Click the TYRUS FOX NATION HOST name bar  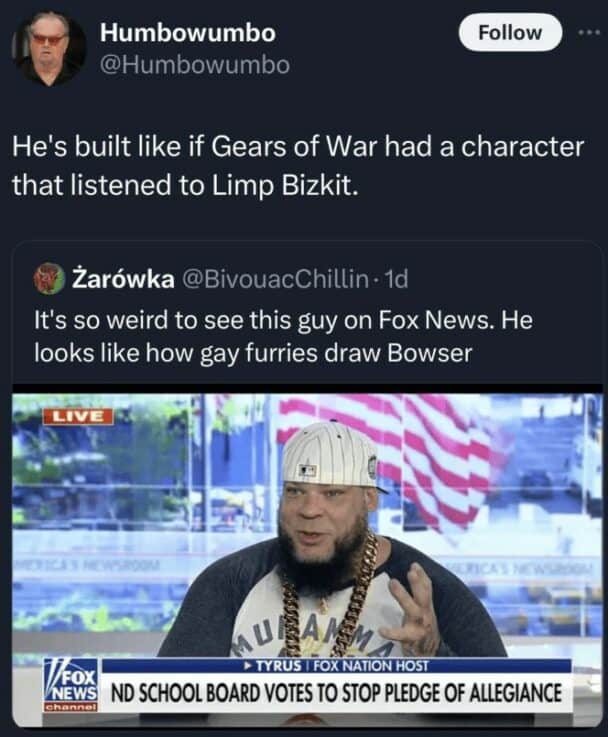click(336, 665)
